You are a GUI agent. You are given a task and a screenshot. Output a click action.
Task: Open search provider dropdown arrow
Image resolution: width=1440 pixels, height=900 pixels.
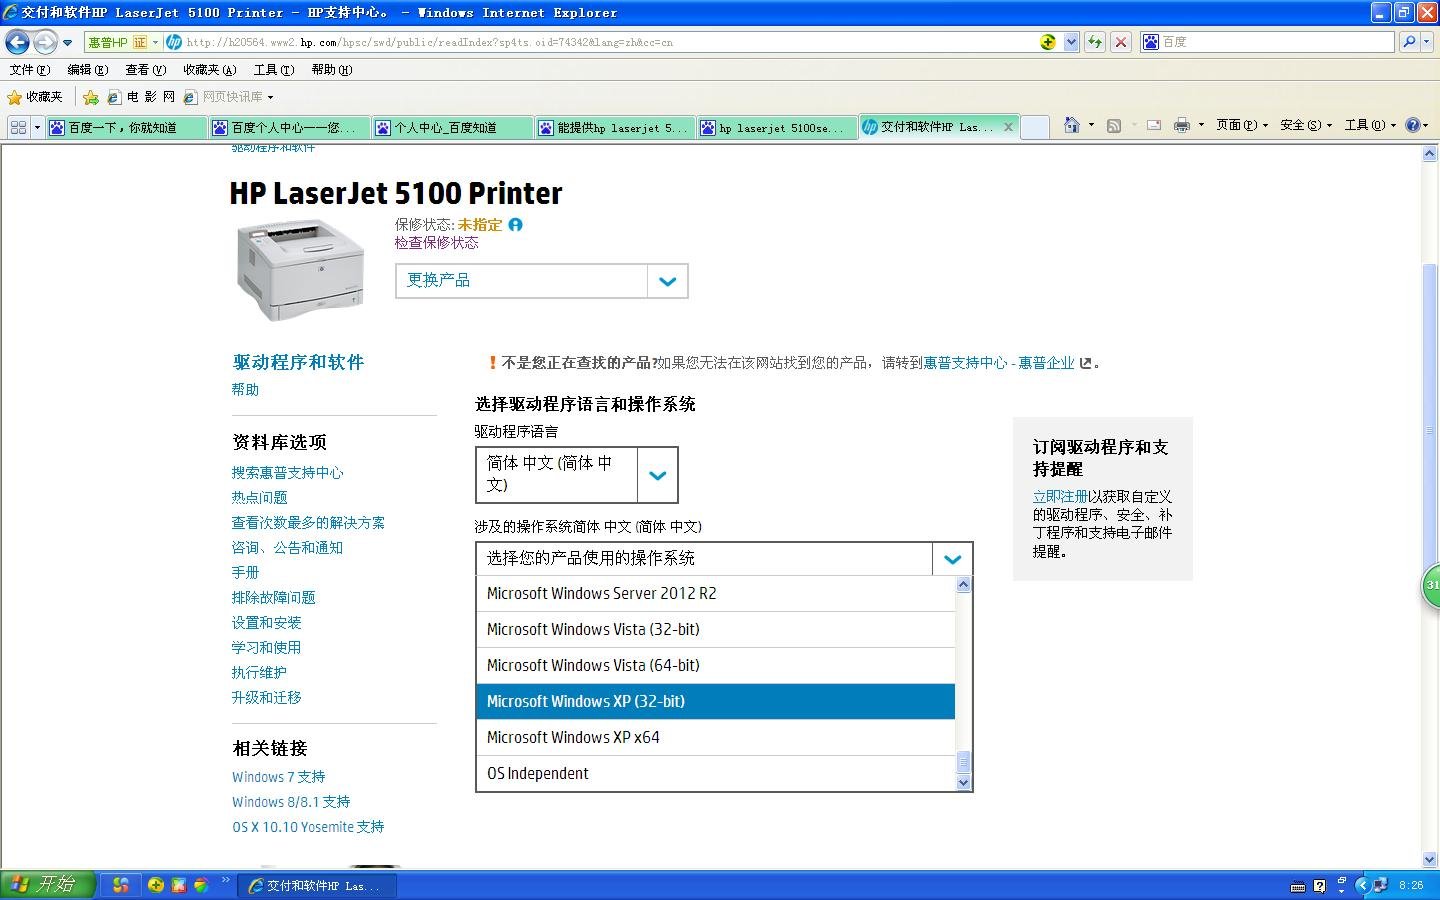pyautogui.click(x=1427, y=42)
